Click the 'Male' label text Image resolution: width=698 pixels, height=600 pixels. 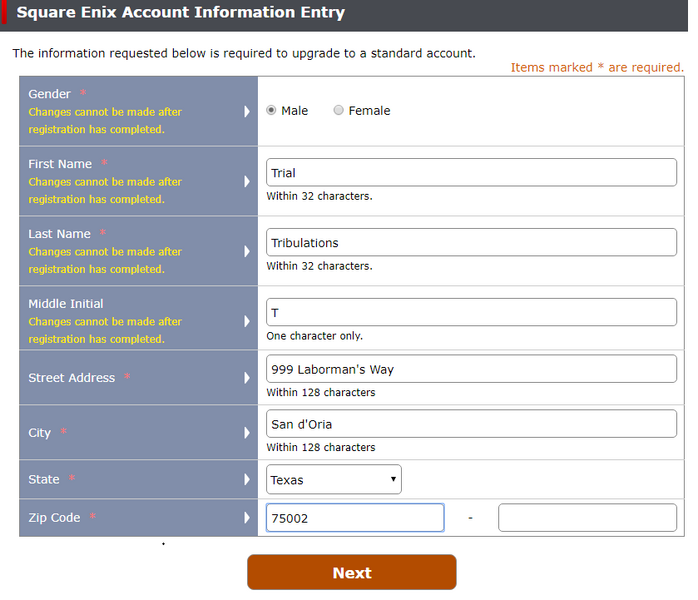[x=294, y=110]
